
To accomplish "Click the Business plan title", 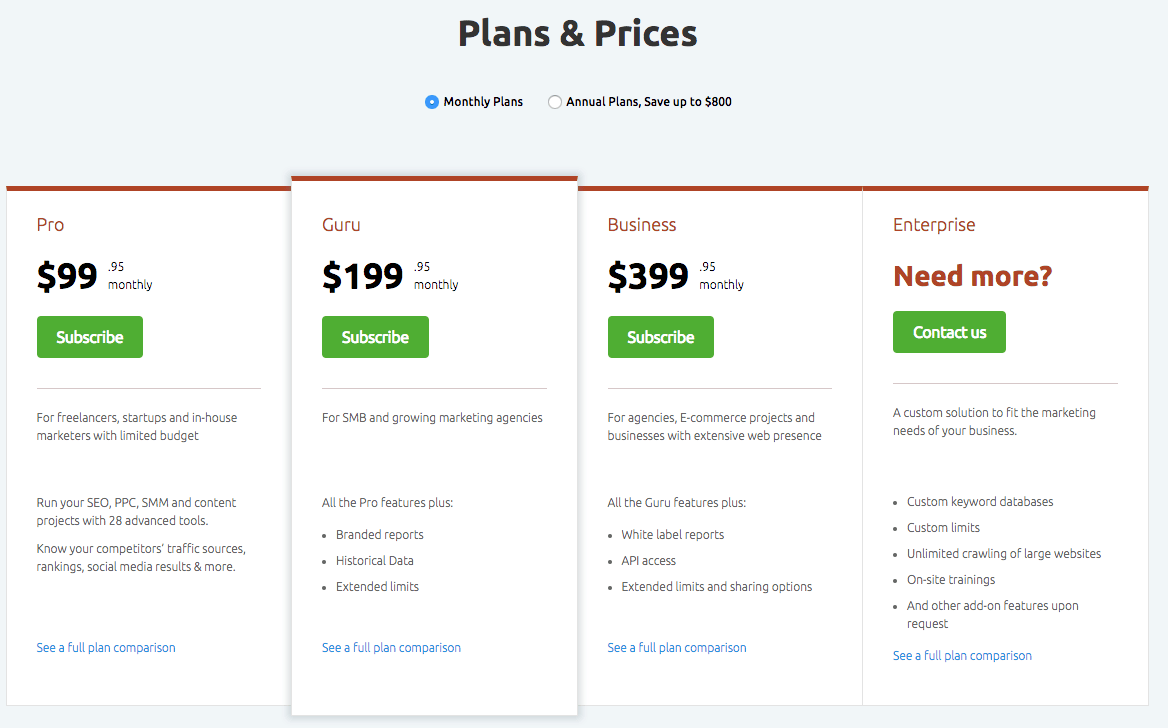I will (642, 225).
